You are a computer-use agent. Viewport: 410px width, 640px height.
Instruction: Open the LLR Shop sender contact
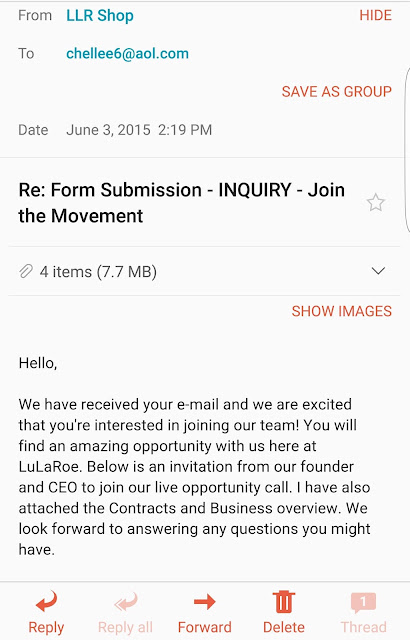100,16
